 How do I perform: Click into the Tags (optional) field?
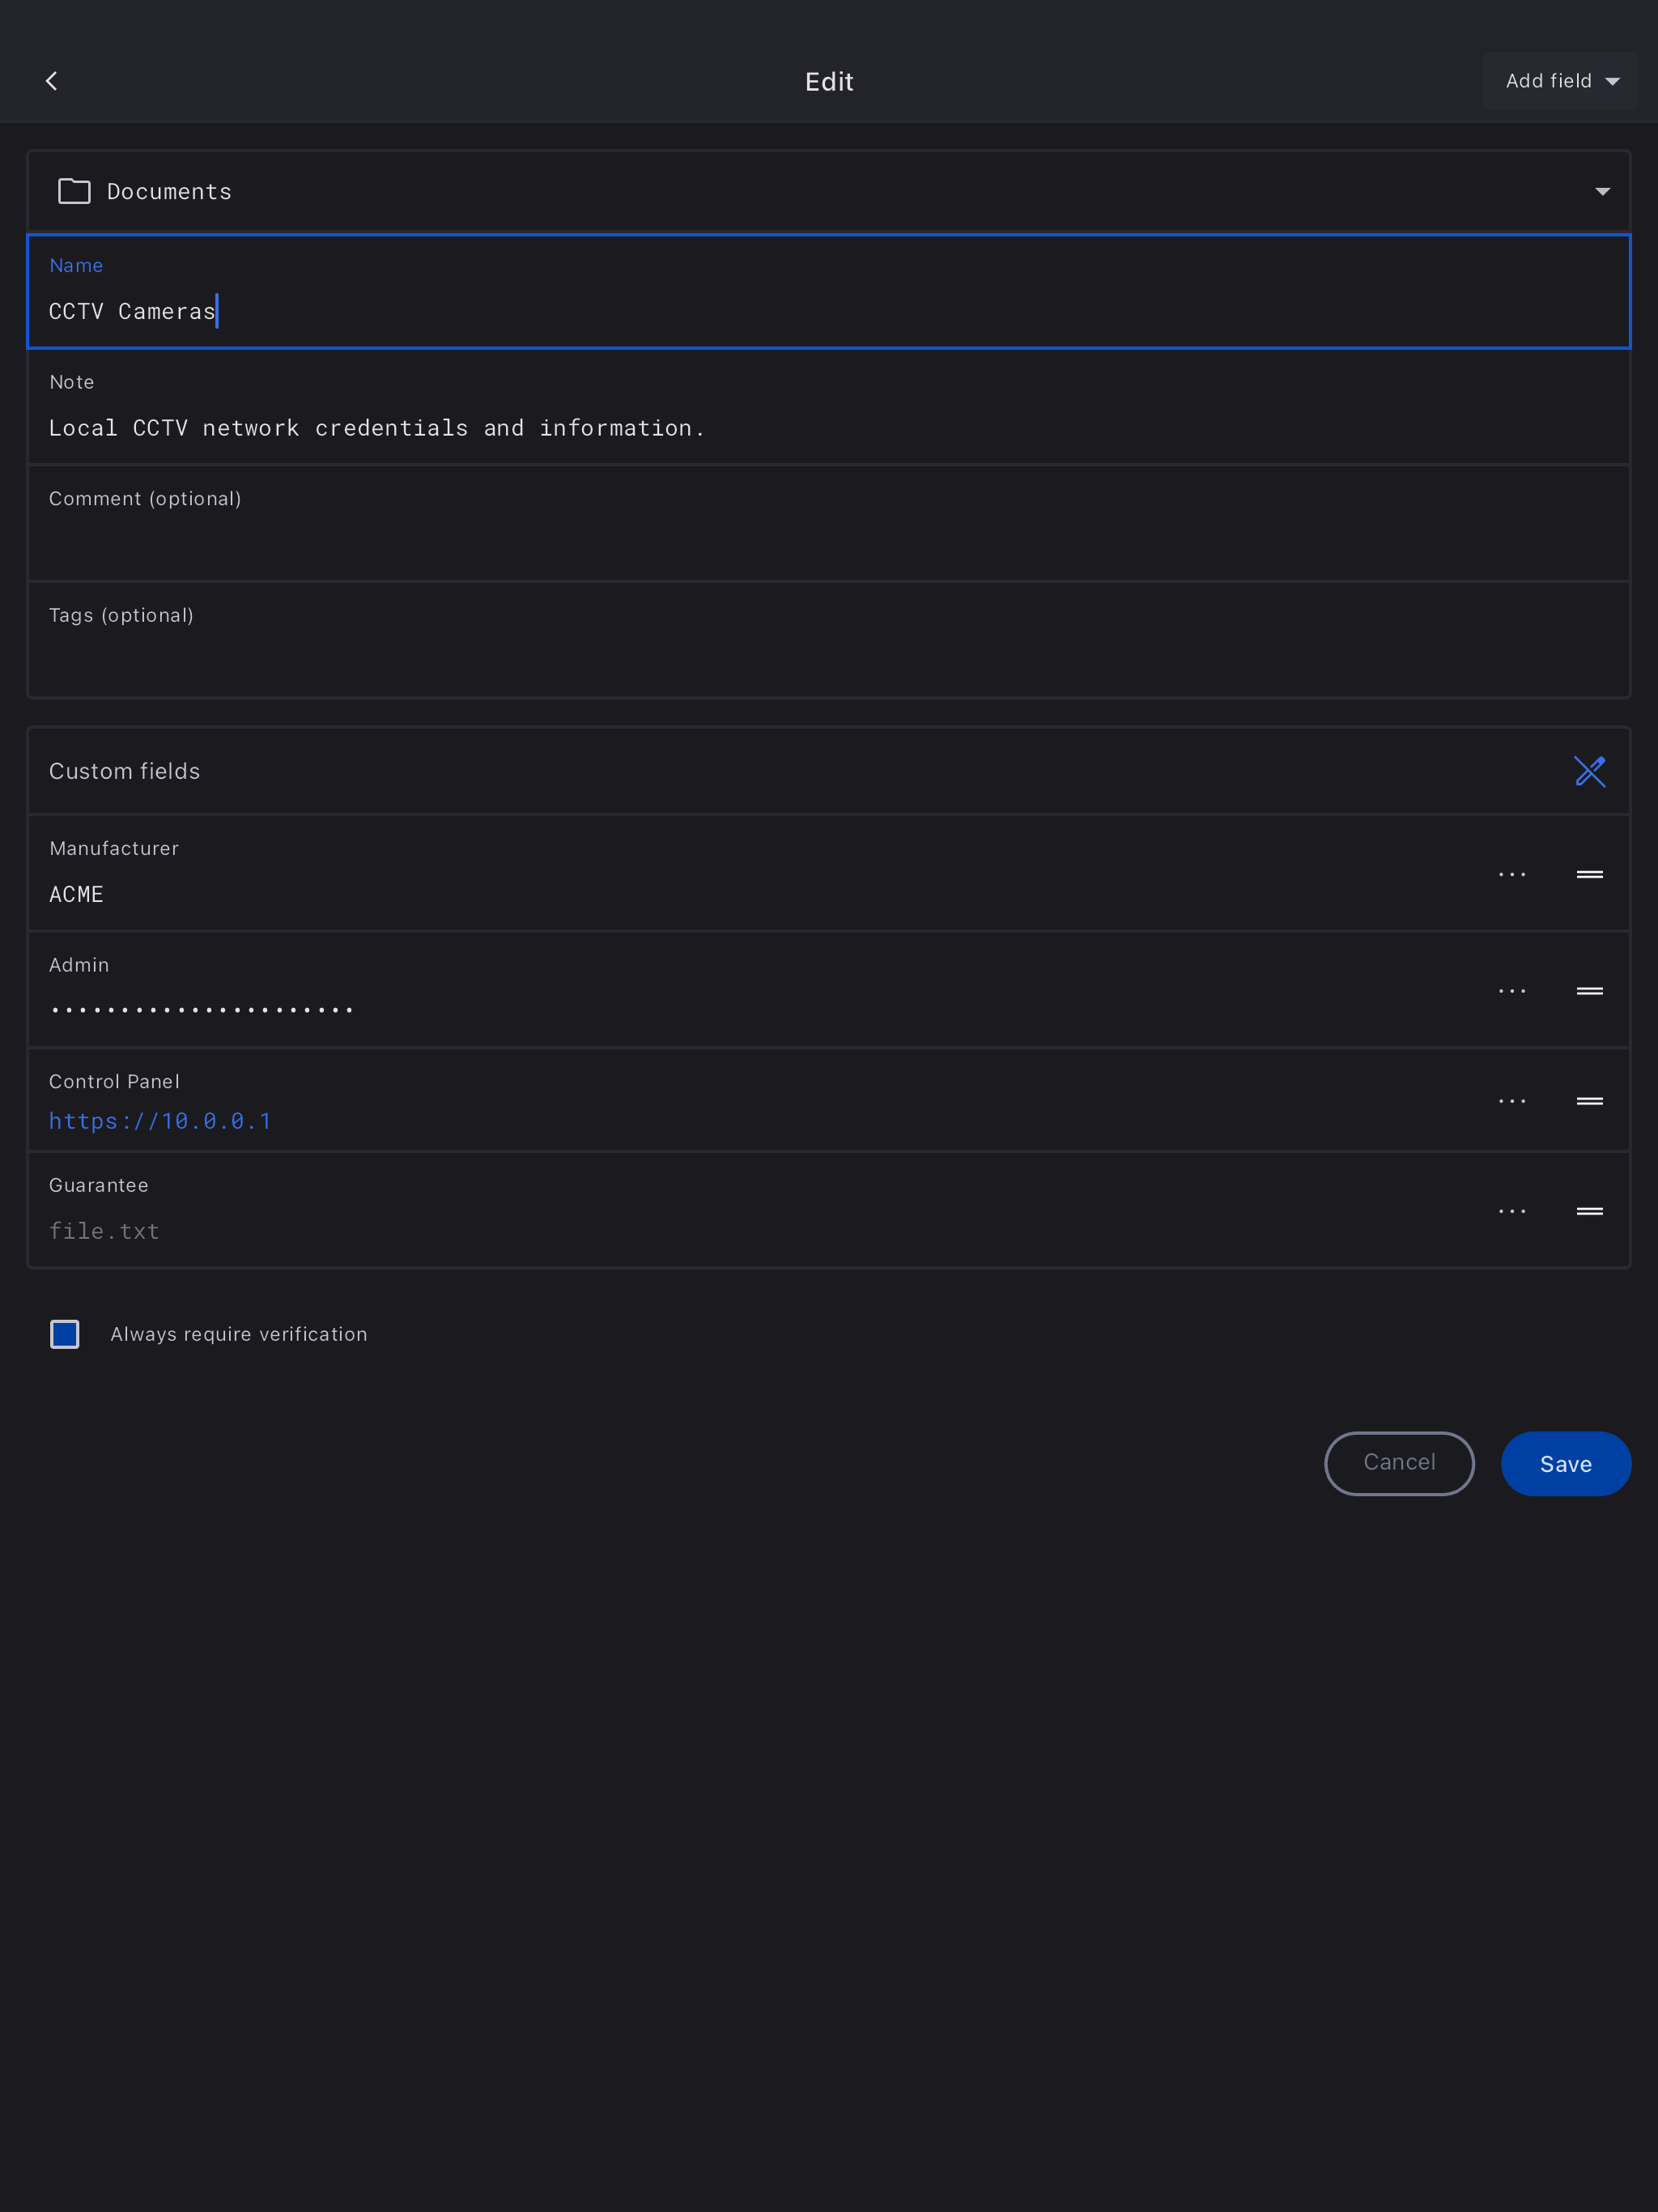click(828, 656)
